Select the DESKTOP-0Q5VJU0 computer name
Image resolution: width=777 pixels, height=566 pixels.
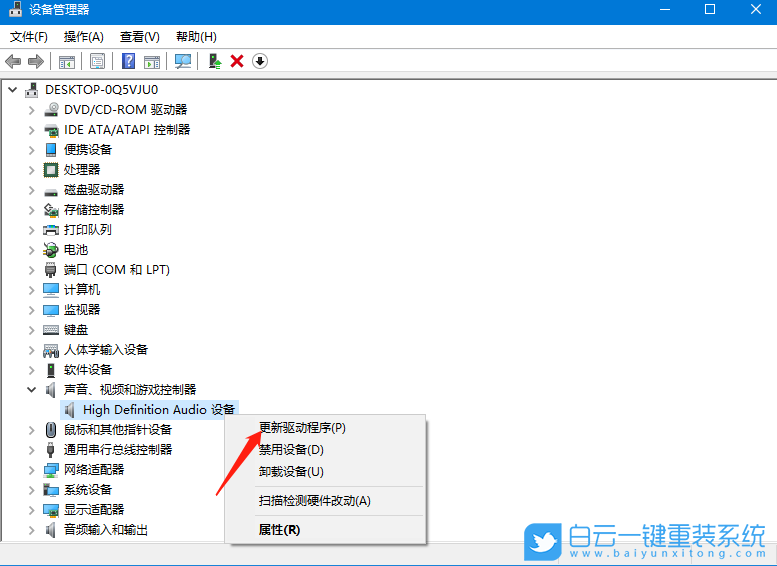coord(102,90)
